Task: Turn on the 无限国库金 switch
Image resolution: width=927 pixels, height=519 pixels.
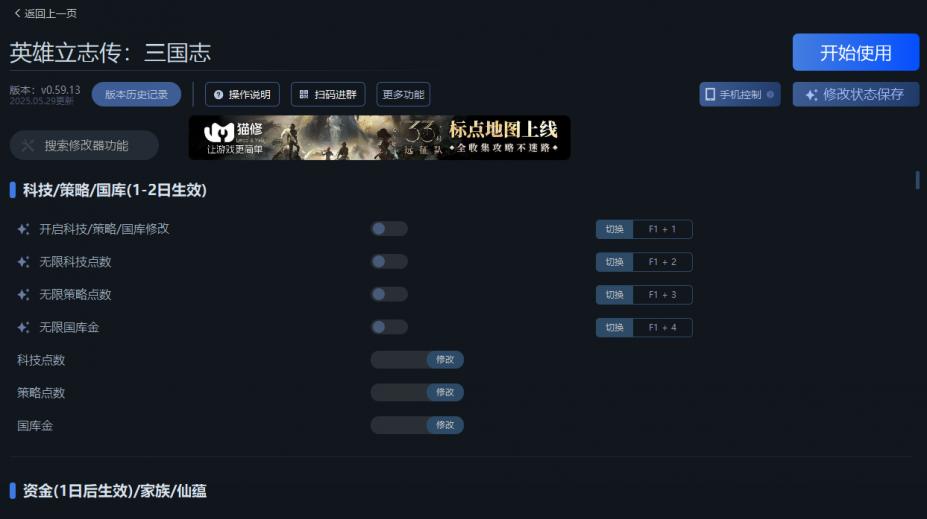Action: [x=389, y=327]
